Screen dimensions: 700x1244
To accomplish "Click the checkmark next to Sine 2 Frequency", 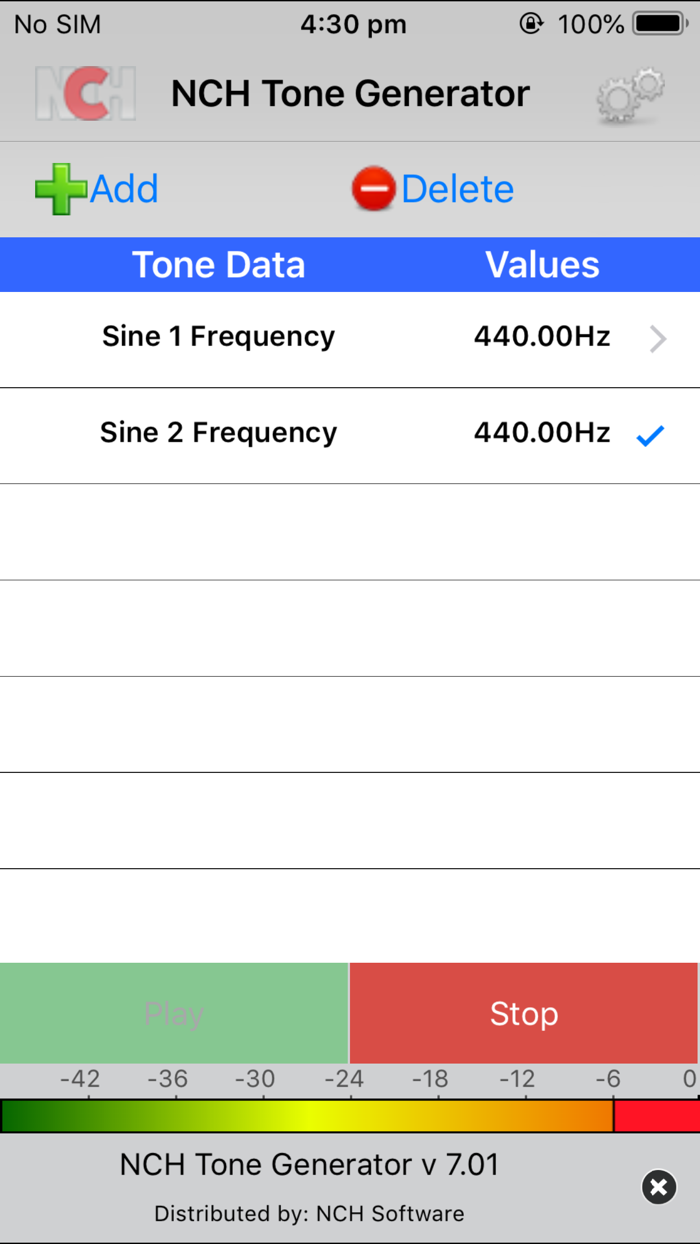I will [x=651, y=434].
